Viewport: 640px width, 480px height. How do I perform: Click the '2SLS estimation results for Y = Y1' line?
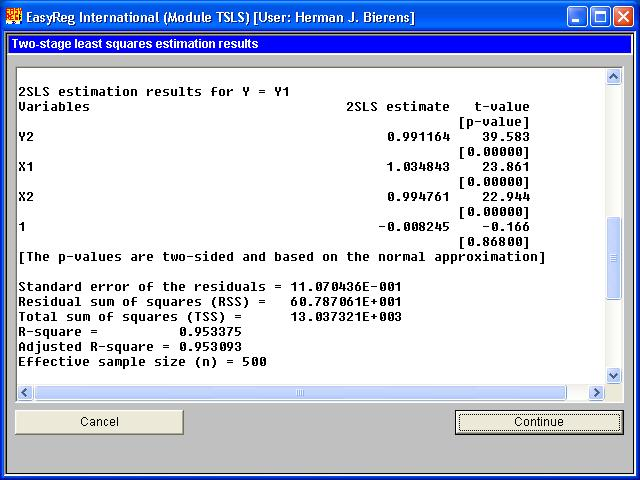[x=154, y=92]
